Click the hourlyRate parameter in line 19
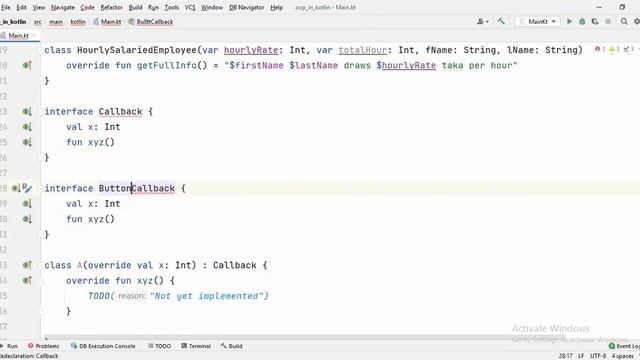The height and width of the screenshot is (360, 640). [x=251, y=50]
